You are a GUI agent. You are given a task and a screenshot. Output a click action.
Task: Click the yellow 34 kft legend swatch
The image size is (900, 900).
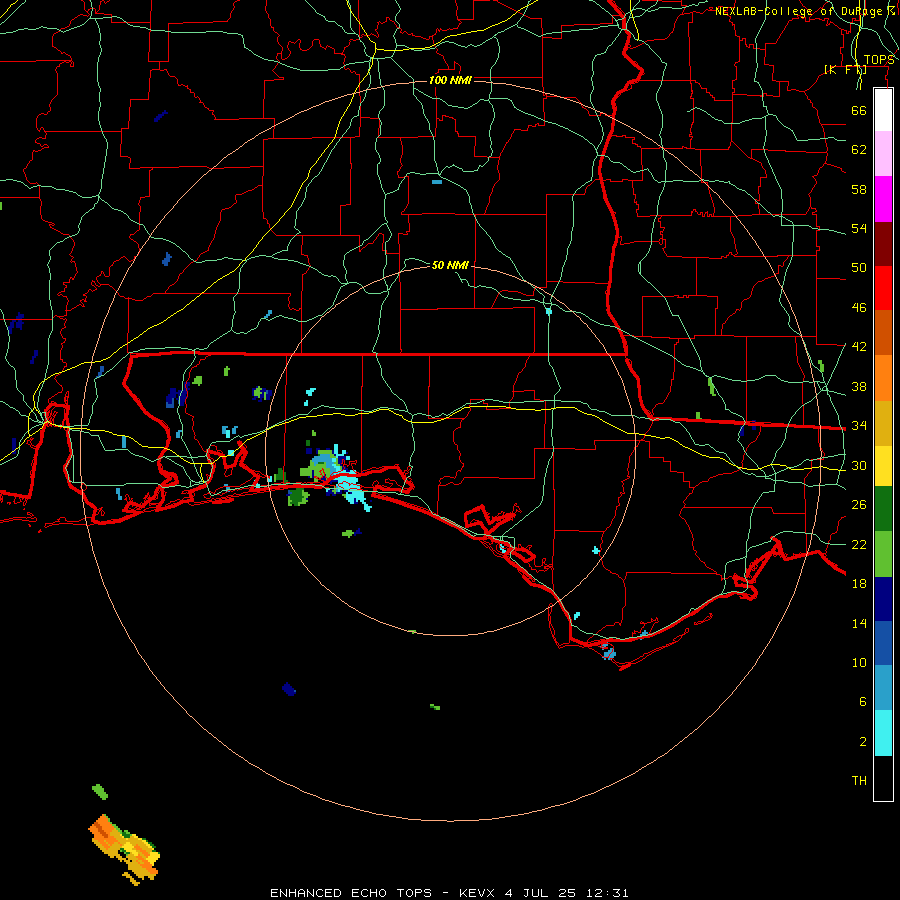pyautogui.click(x=883, y=465)
